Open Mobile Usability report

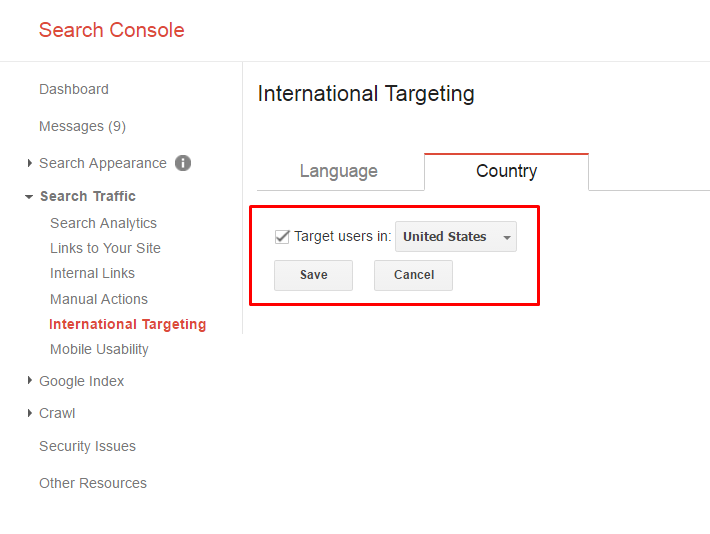99,349
